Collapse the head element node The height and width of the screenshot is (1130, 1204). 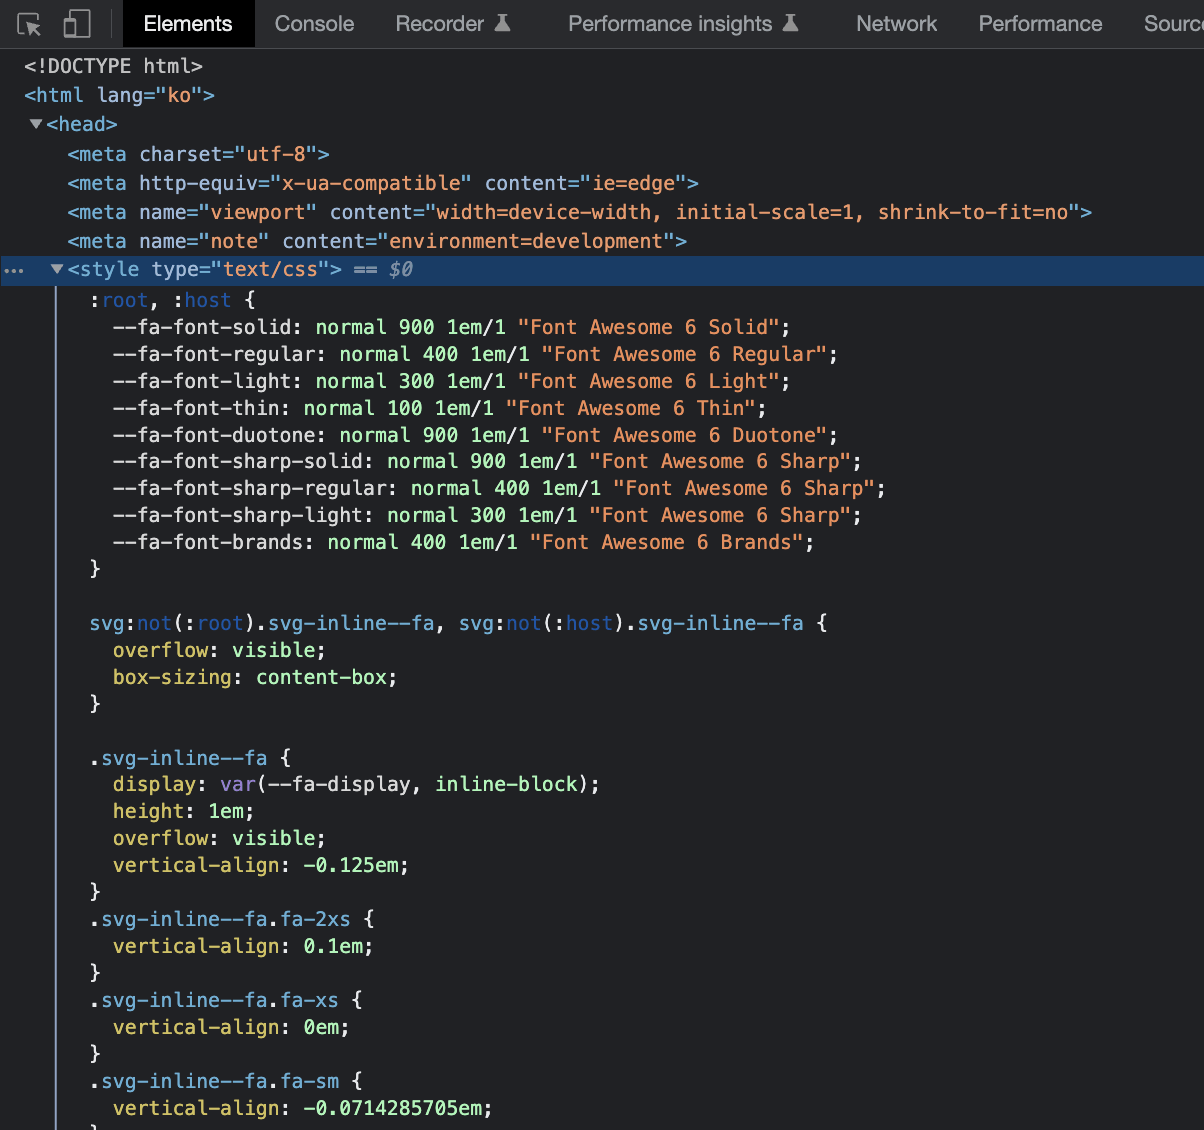coord(36,124)
